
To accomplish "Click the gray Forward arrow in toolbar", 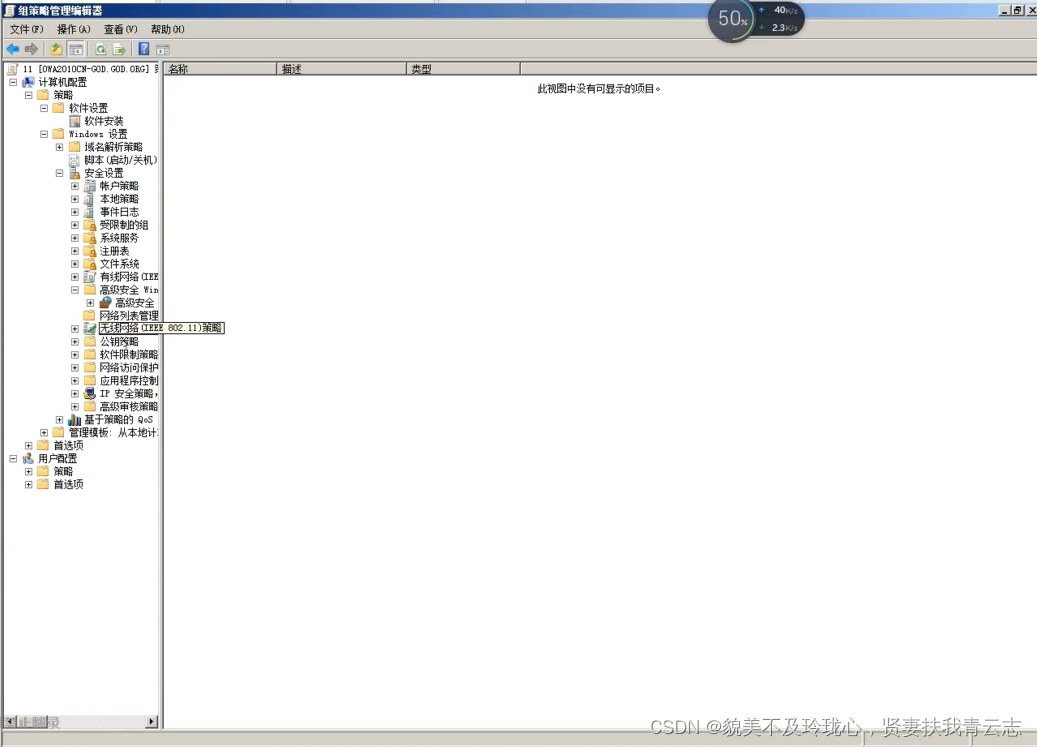I will [x=31, y=49].
